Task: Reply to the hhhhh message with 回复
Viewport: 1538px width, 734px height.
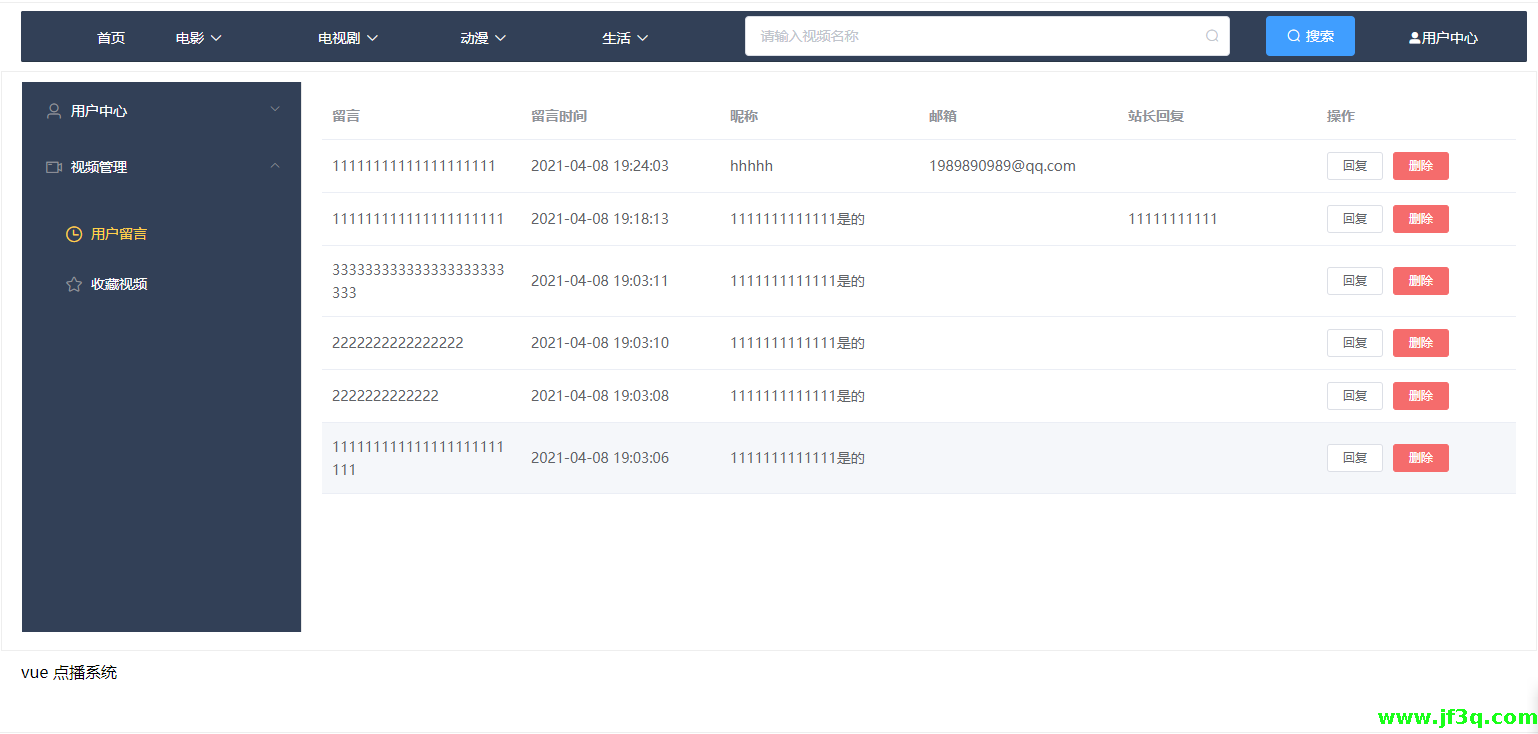Action: click(1354, 166)
